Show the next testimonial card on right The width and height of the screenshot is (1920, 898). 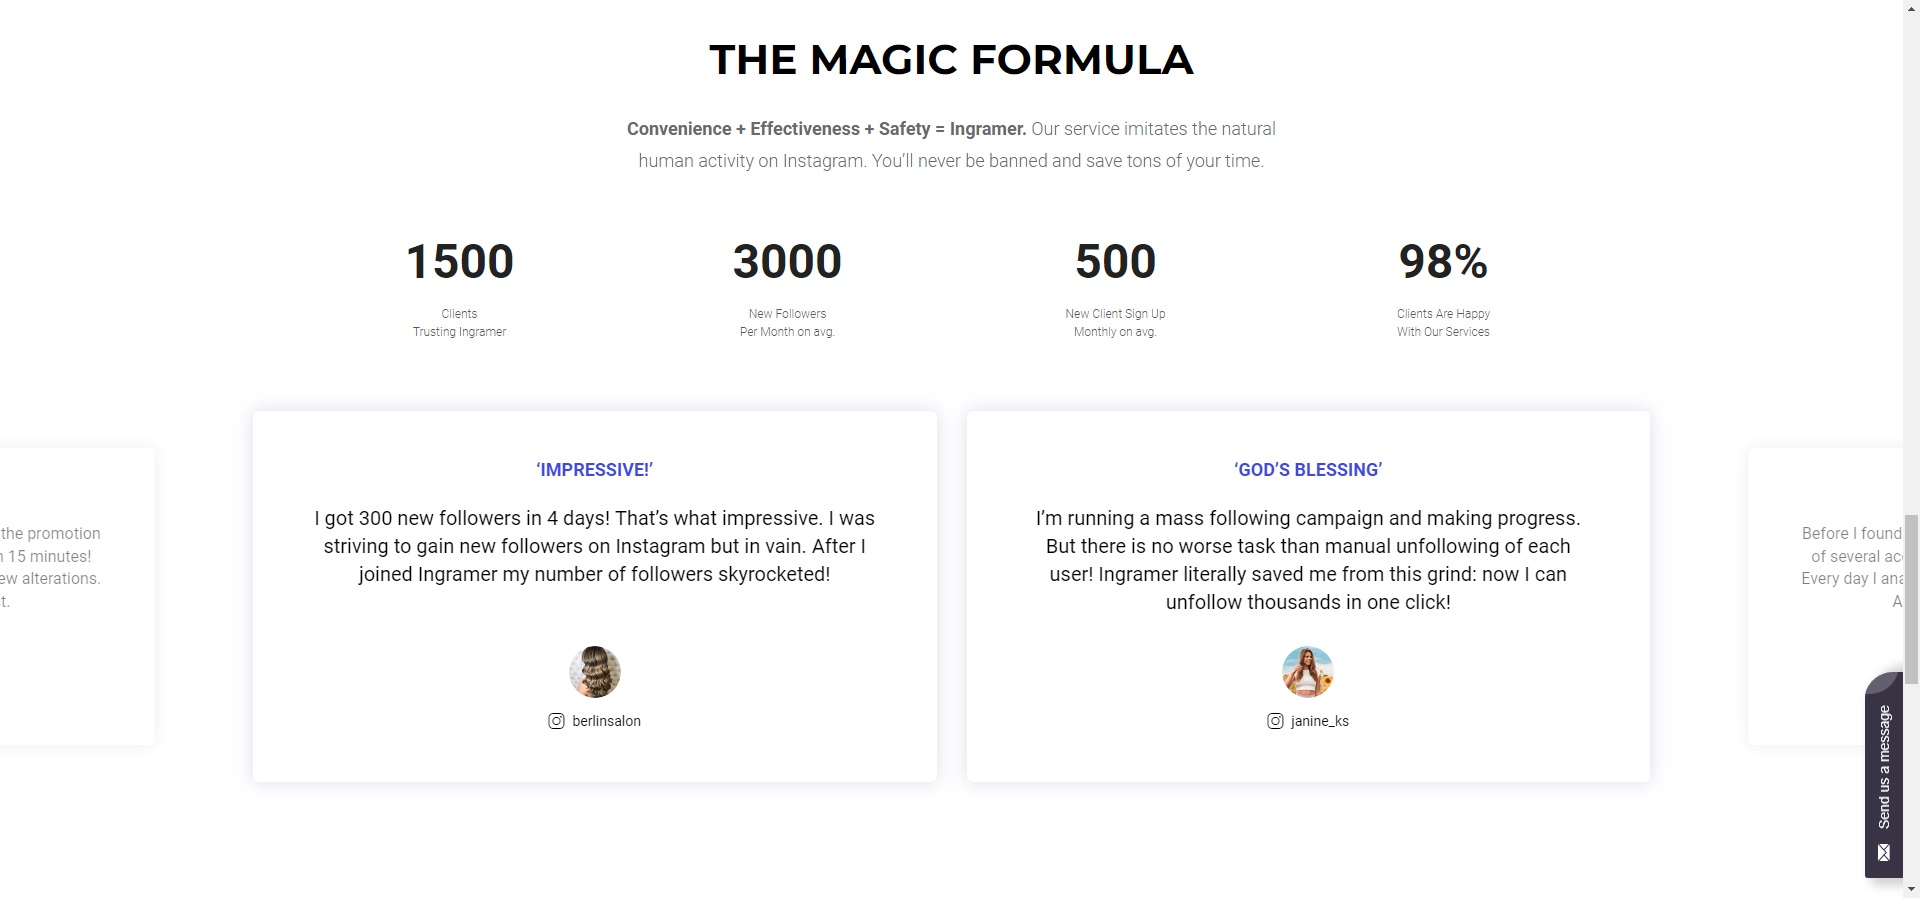pos(1826,596)
